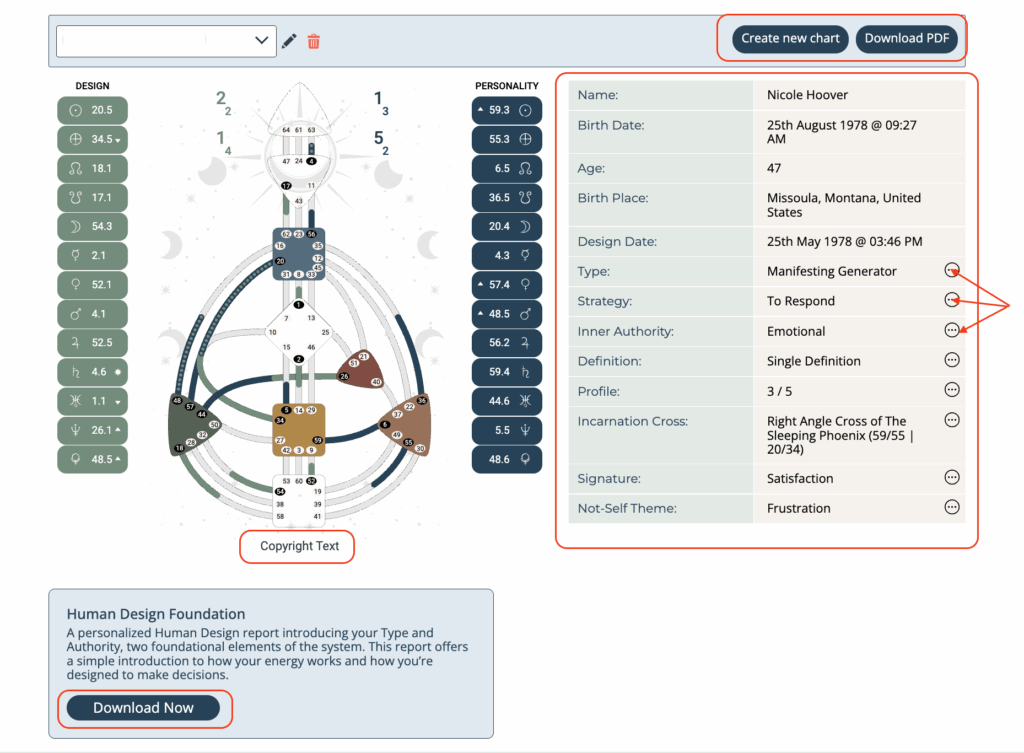This screenshot has height=753, width=1024.
Task: Select Personality Sun gate 59.3
Action: tap(506, 110)
